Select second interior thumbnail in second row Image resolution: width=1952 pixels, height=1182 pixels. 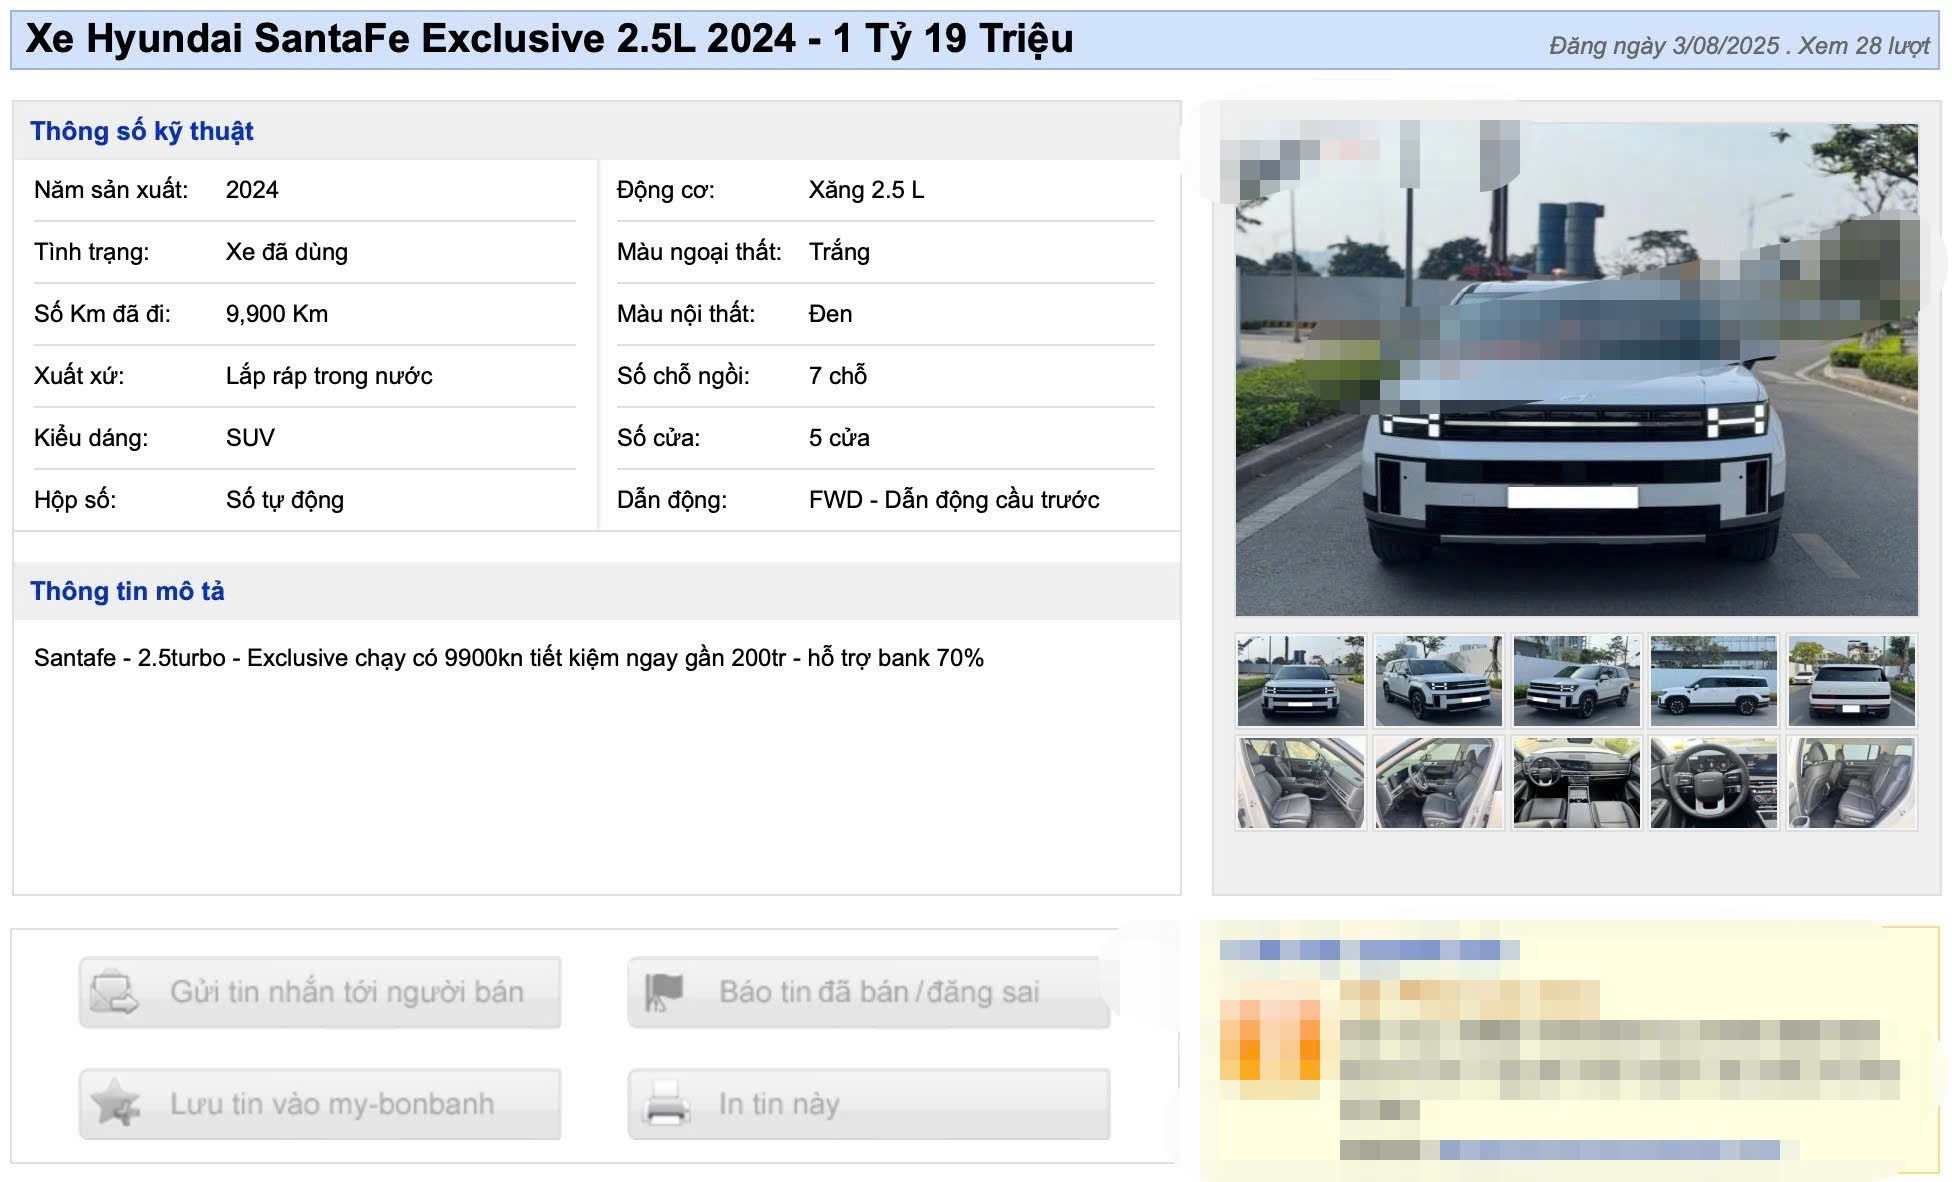(1438, 783)
